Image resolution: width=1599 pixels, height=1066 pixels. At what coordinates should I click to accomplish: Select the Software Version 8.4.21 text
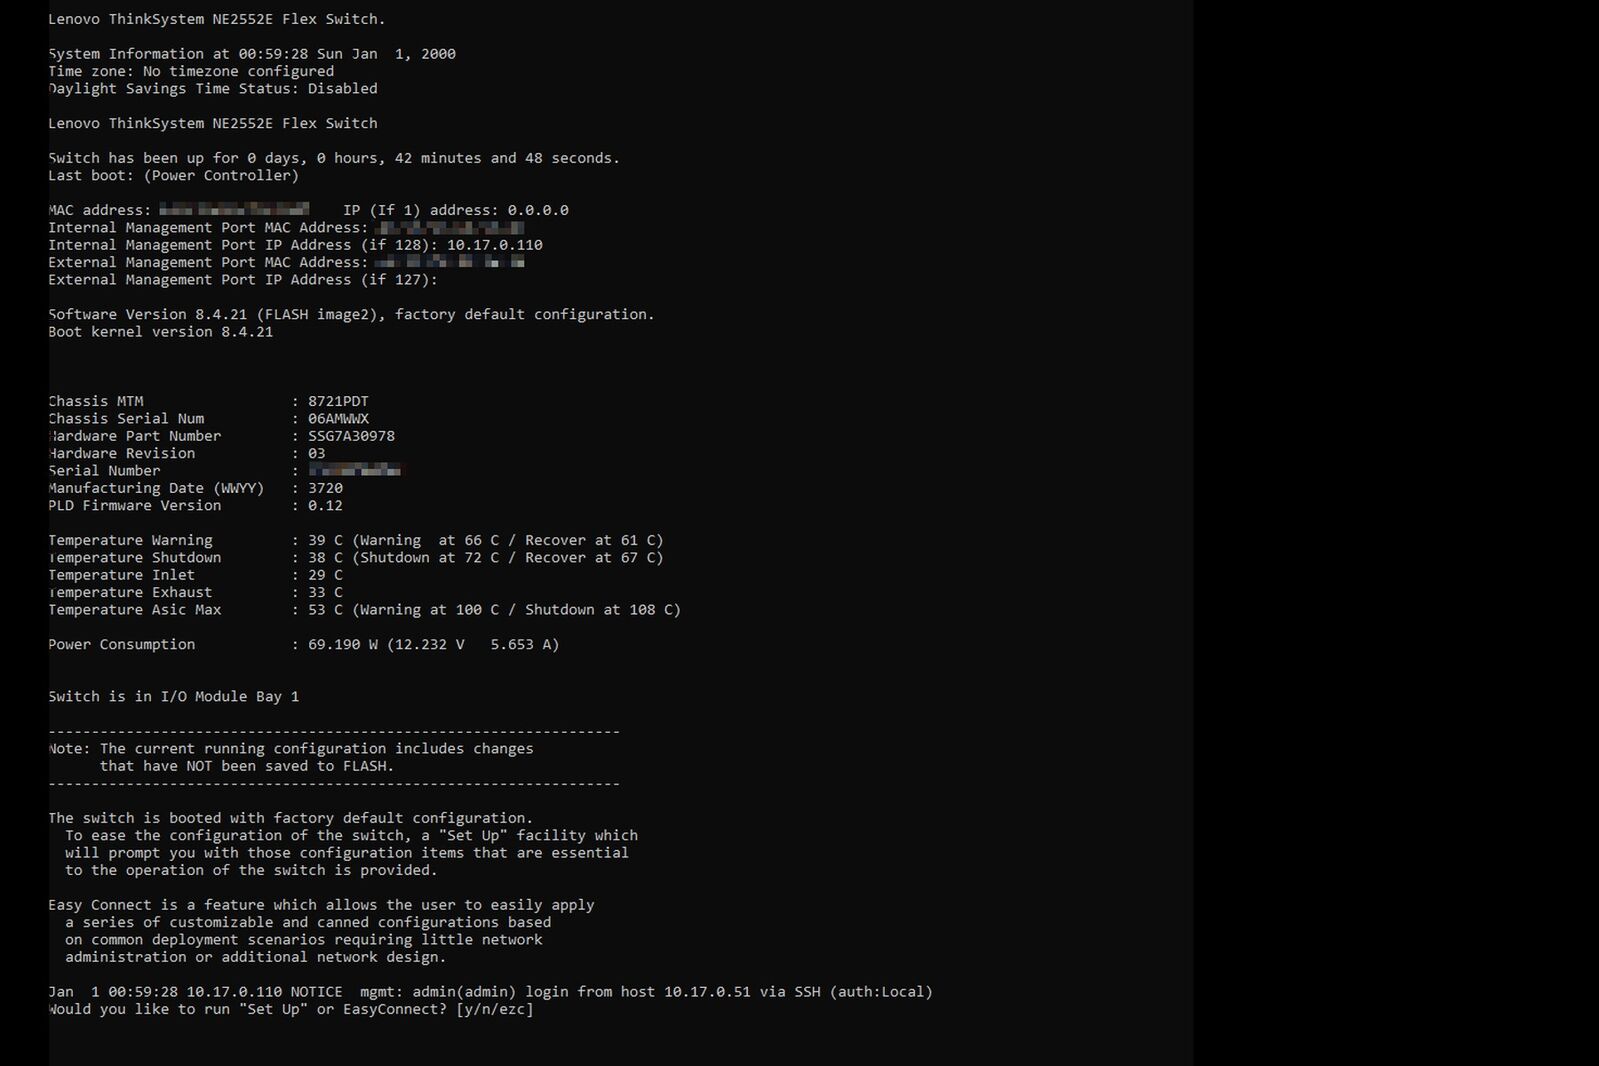coord(148,314)
